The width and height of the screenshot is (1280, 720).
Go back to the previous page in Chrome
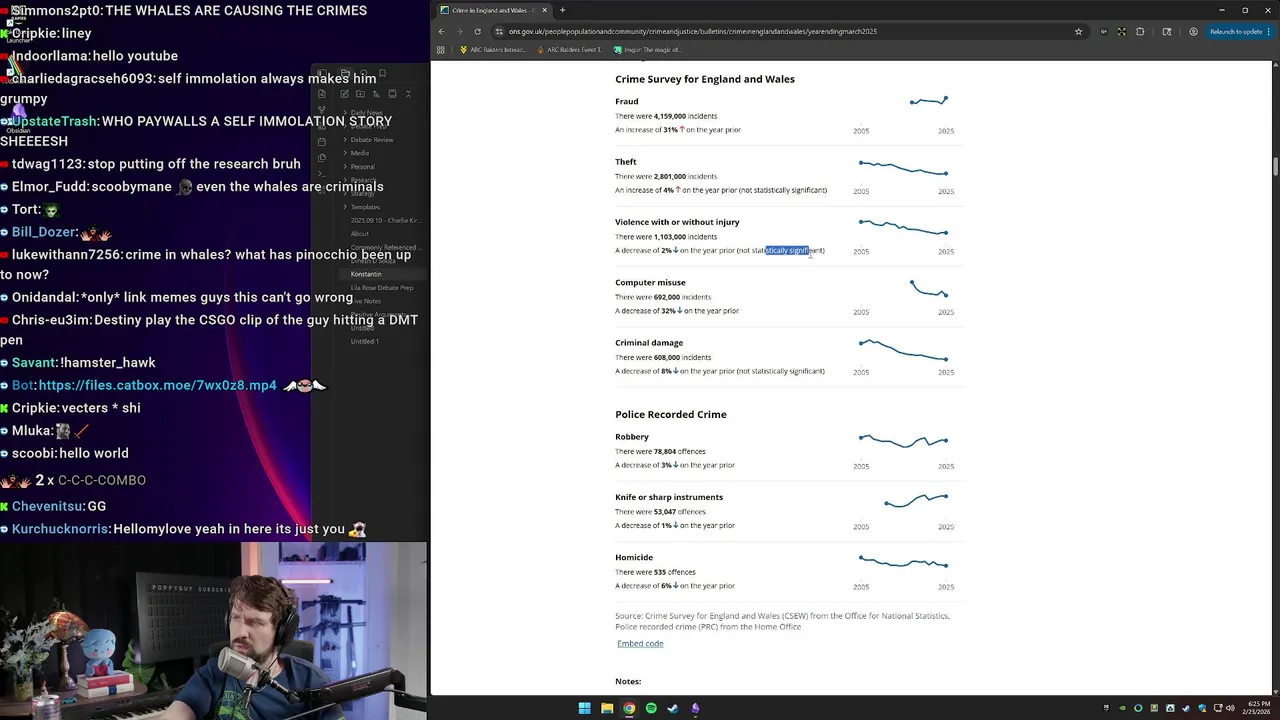tap(441, 31)
